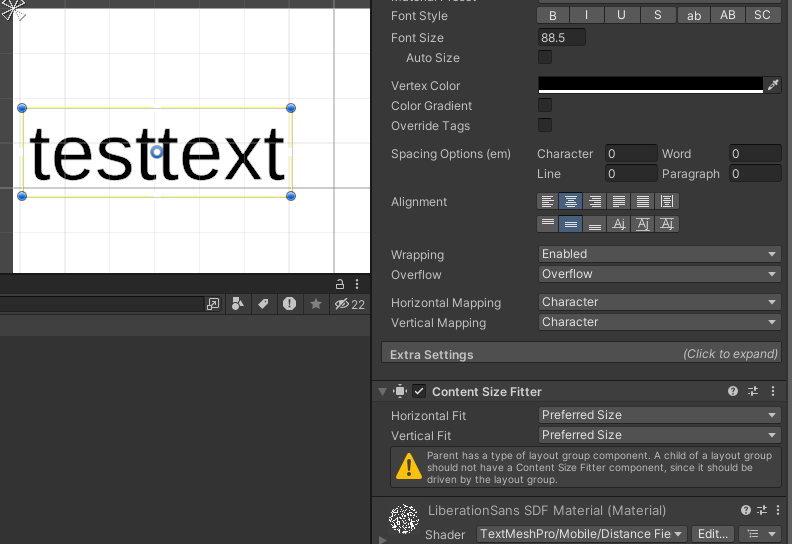The image size is (792, 544).
Task: Toggle the panel lock icon
Action: [340, 284]
